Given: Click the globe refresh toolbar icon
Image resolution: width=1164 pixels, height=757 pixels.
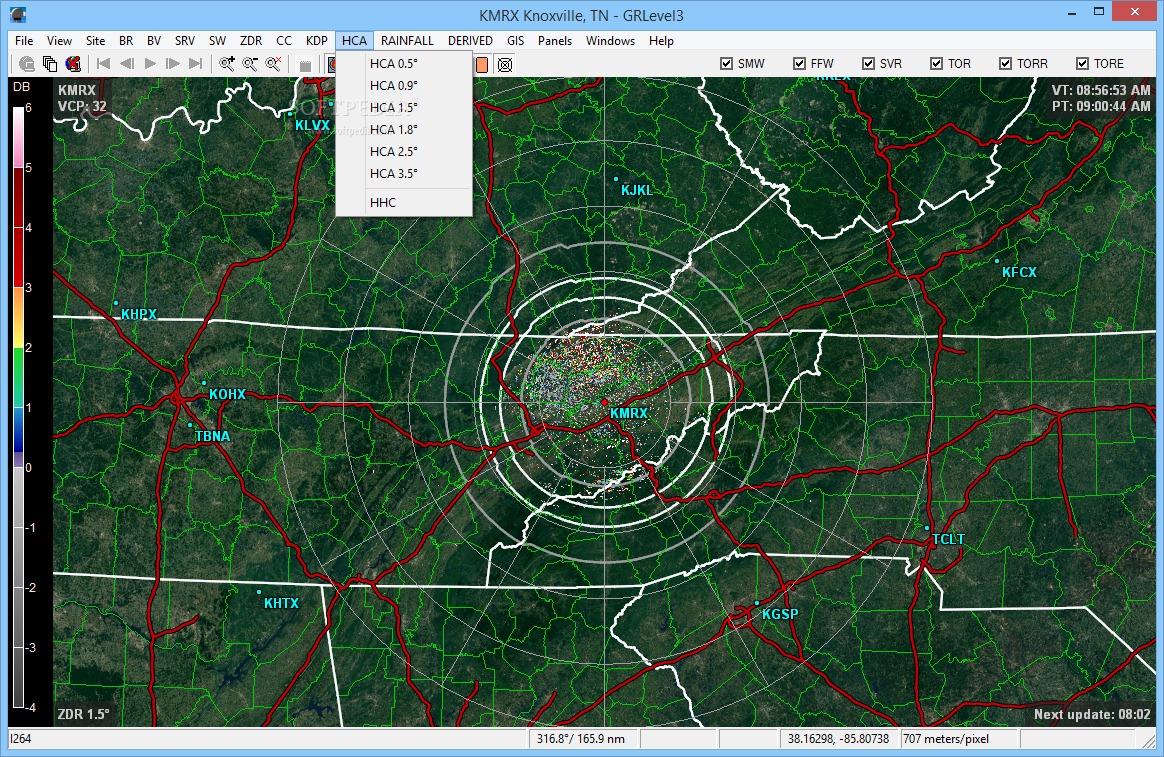Looking at the screenshot, I should point(27,64).
